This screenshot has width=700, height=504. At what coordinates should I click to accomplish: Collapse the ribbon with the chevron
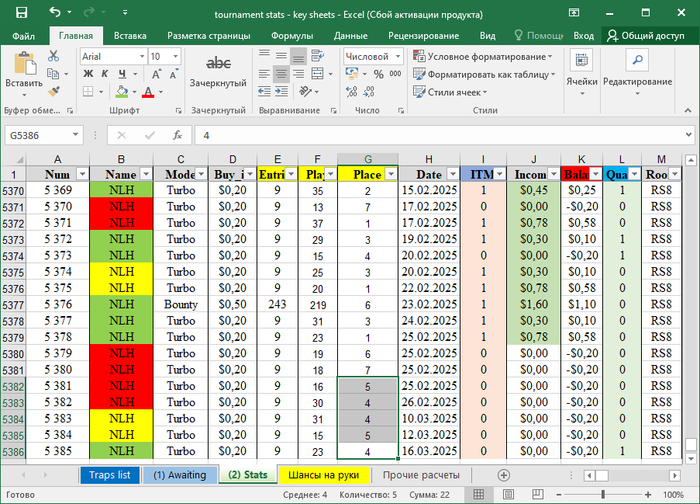point(688,110)
